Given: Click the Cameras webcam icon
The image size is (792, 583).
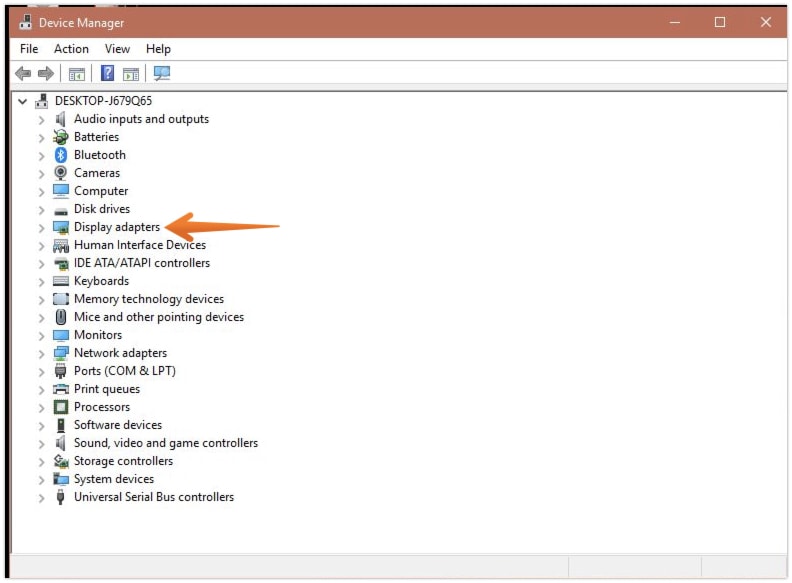Looking at the screenshot, I should 61,173.
